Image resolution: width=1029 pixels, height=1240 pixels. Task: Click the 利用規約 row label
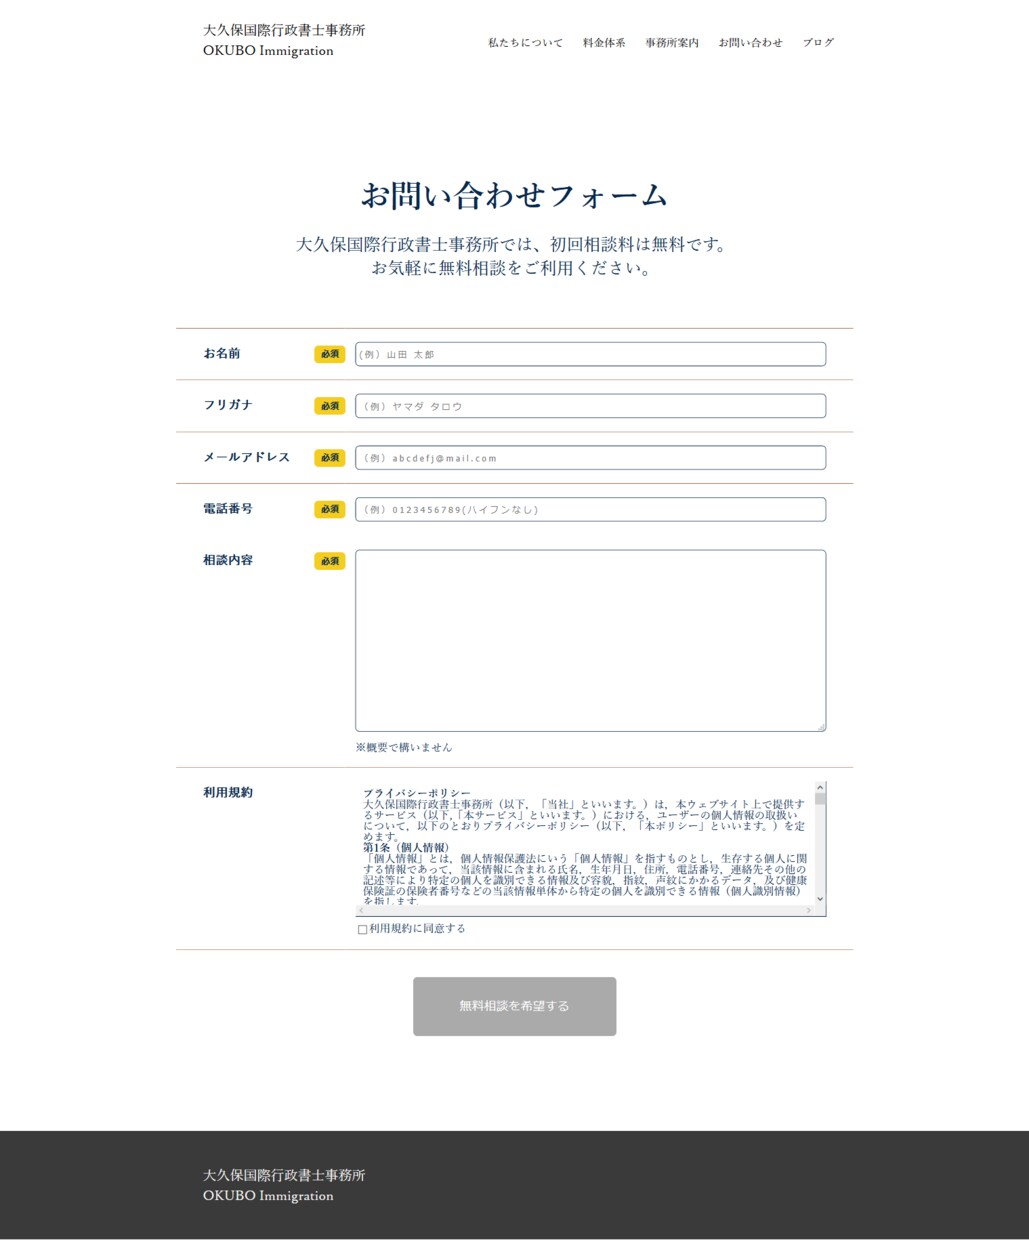click(228, 792)
